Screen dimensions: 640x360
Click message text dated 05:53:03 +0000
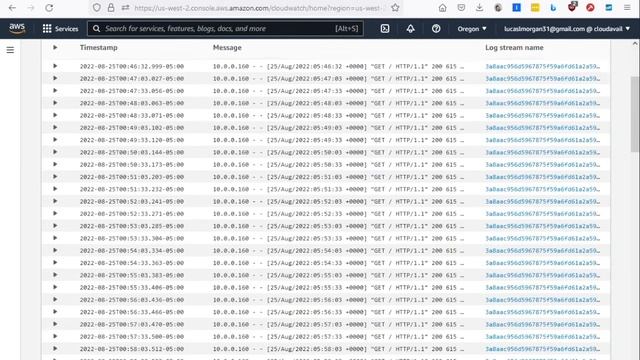(338, 226)
